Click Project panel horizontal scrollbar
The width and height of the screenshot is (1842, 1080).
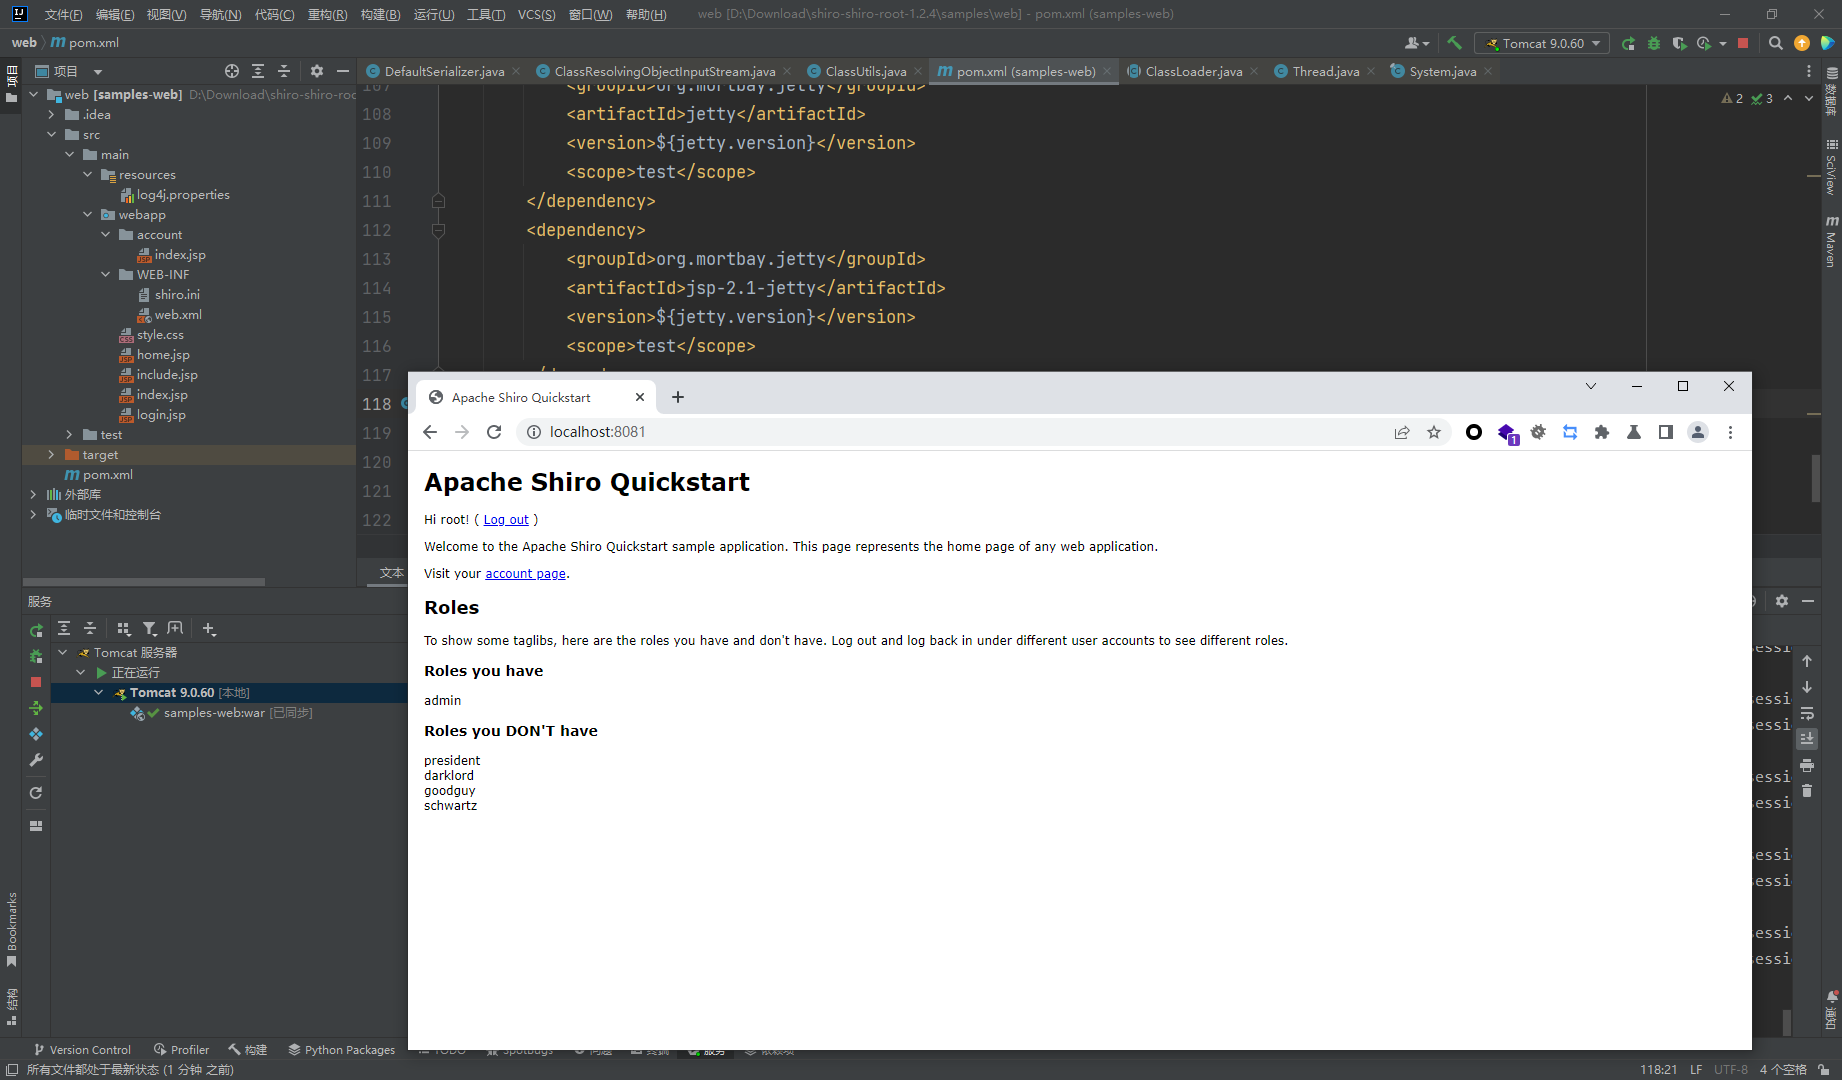click(144, 581)
